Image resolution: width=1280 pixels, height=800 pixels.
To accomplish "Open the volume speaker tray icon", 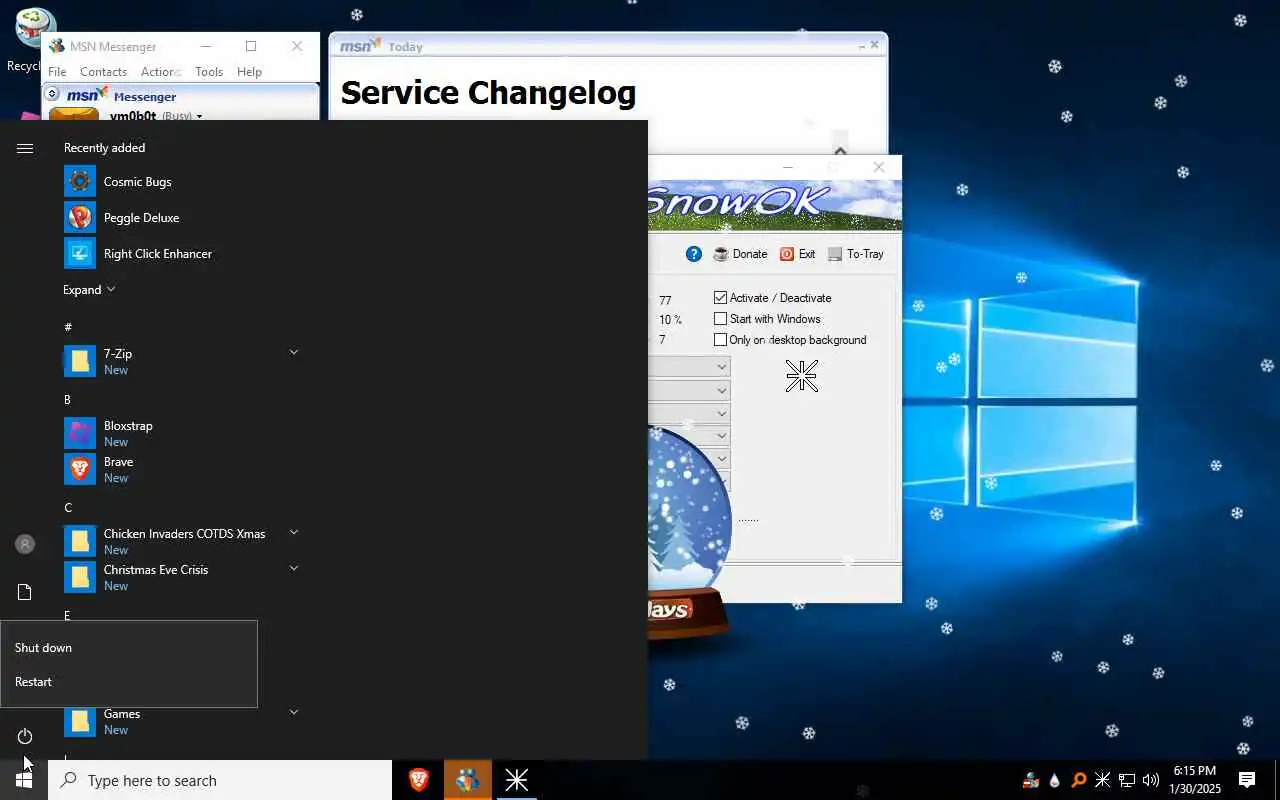I will [x=1151, y=780].
